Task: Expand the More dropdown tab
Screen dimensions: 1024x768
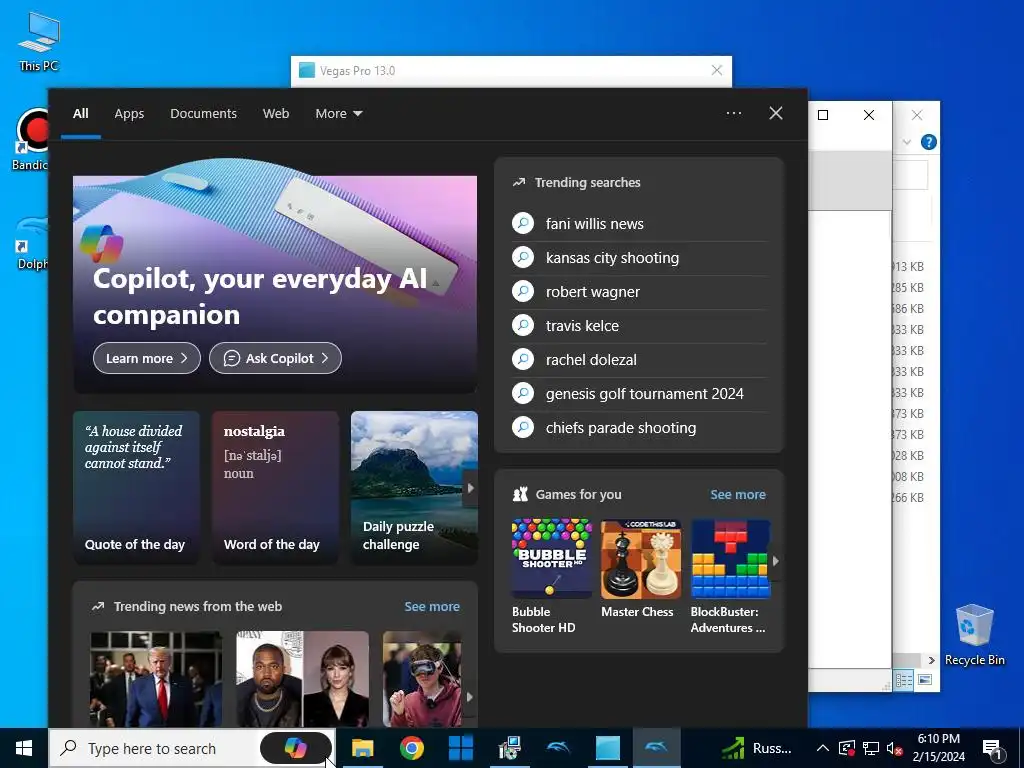Action: [x=338, y=113]
